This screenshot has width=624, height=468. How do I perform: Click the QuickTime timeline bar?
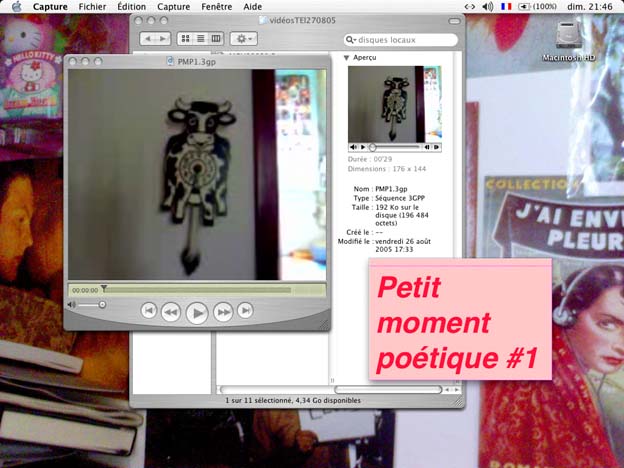tap(197, 290)
